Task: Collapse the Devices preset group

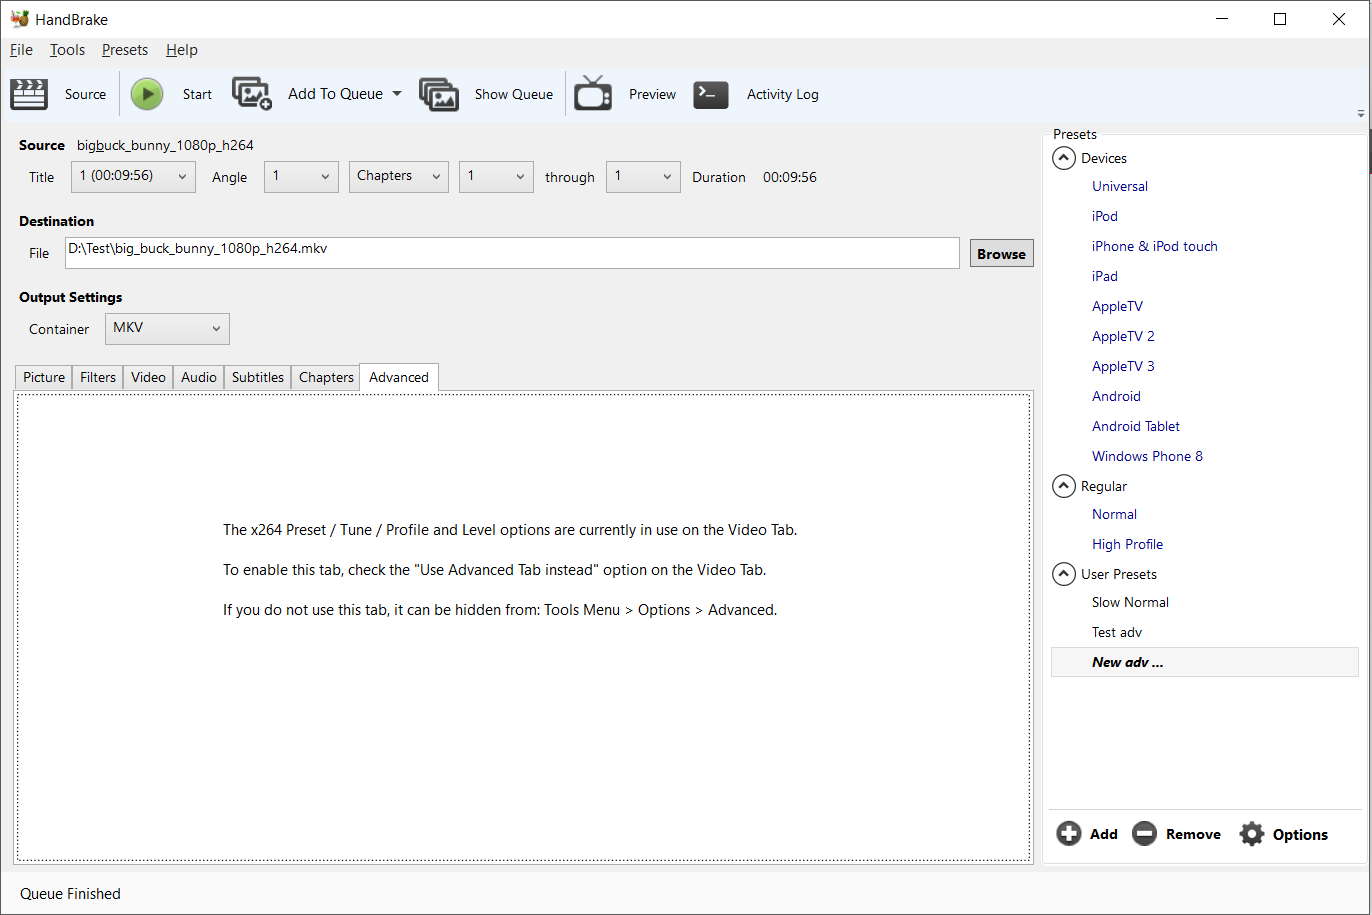Action: (x=1064, y=158)
